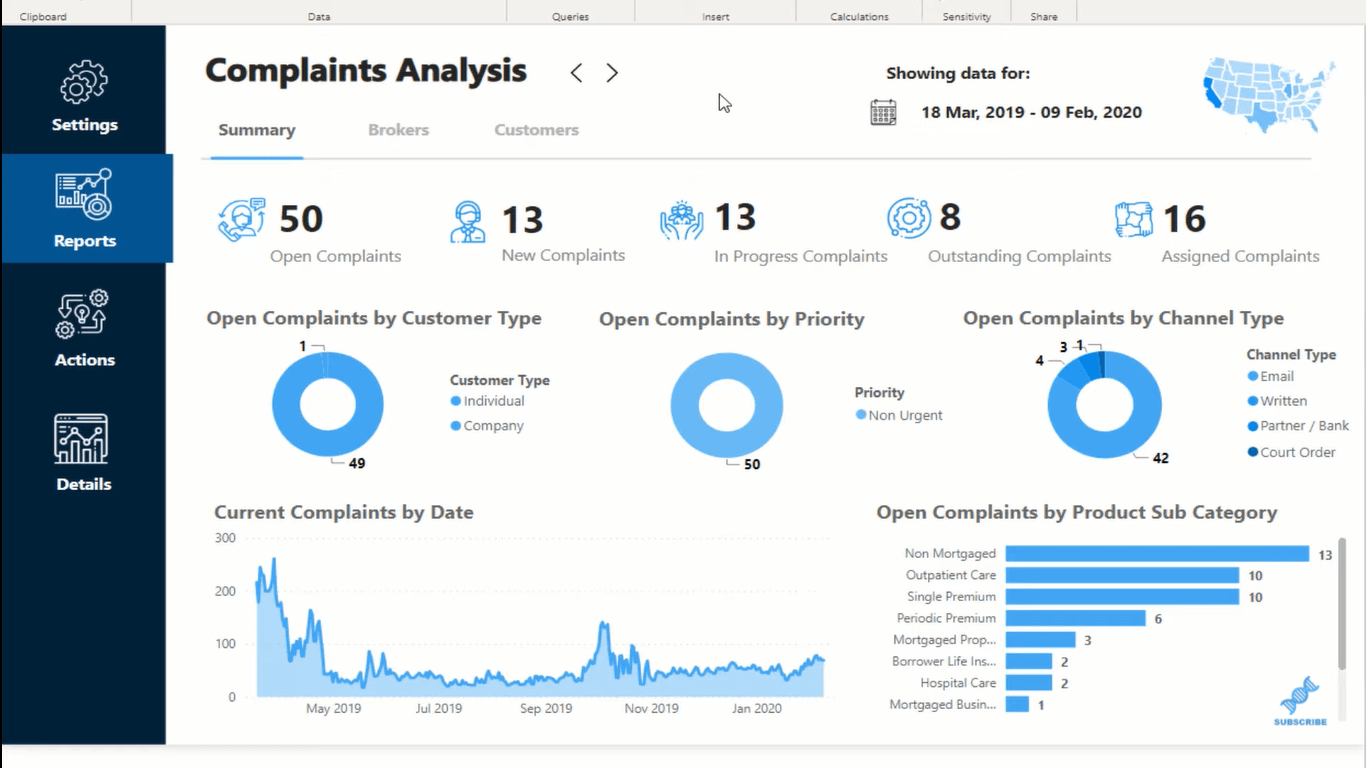Viewport: 1366px width, 768px height.
Task: Open the Calculations ribbon group
Action: pyautogui.click(x=859, y=16)
